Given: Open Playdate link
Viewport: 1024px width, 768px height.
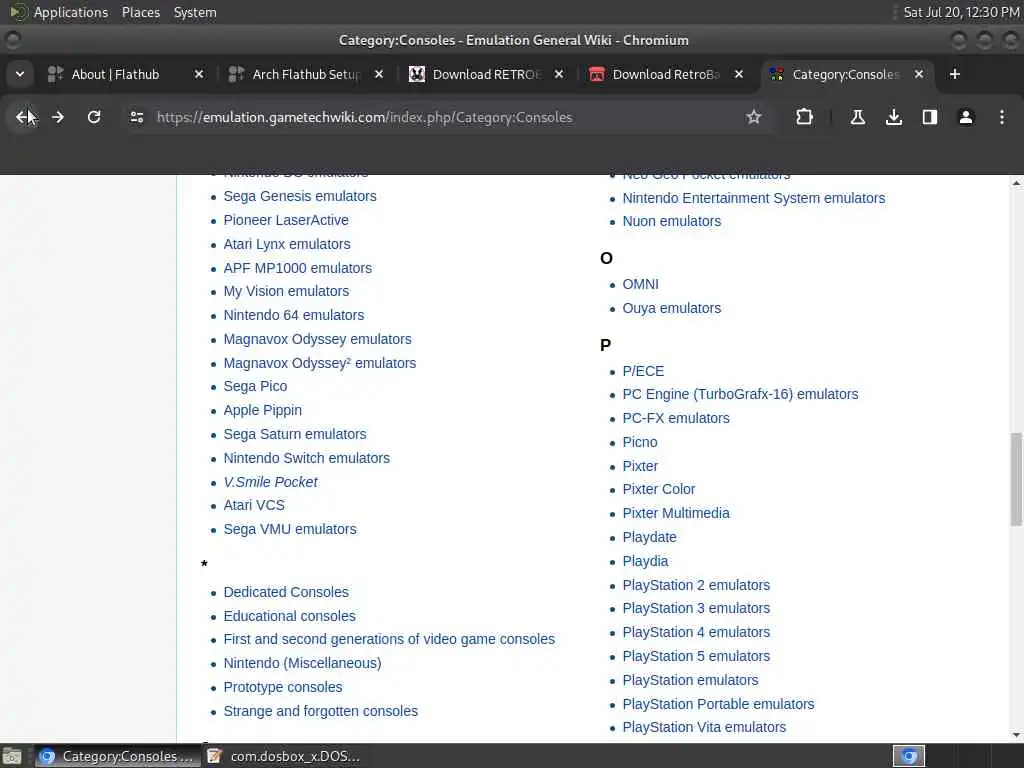Looking at the screenshot, I should tap(649, 537).
